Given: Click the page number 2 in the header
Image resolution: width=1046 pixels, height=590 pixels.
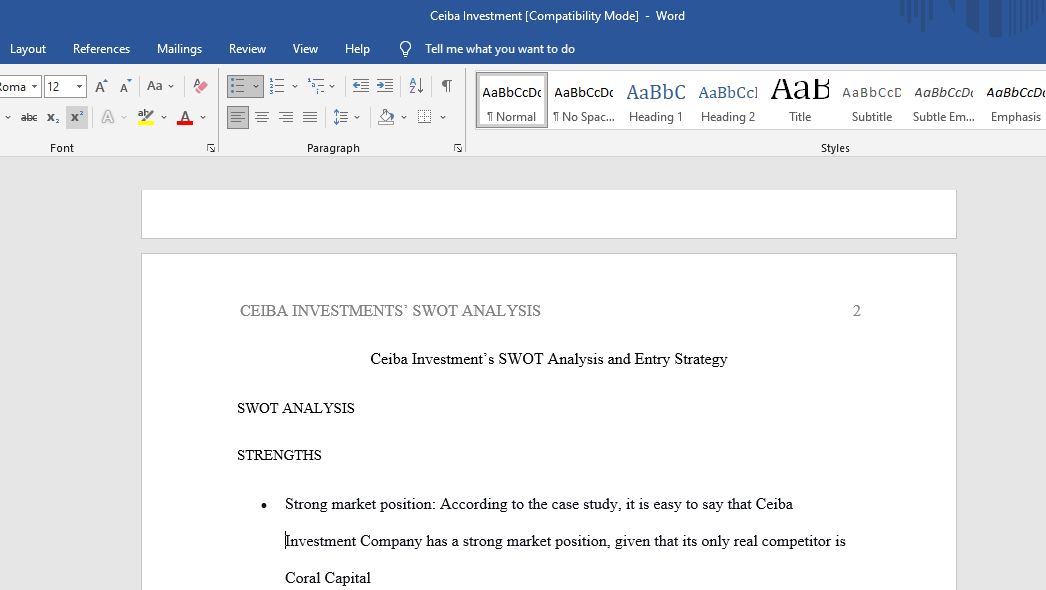Looking at the screenshot, I should click(857, 311).
